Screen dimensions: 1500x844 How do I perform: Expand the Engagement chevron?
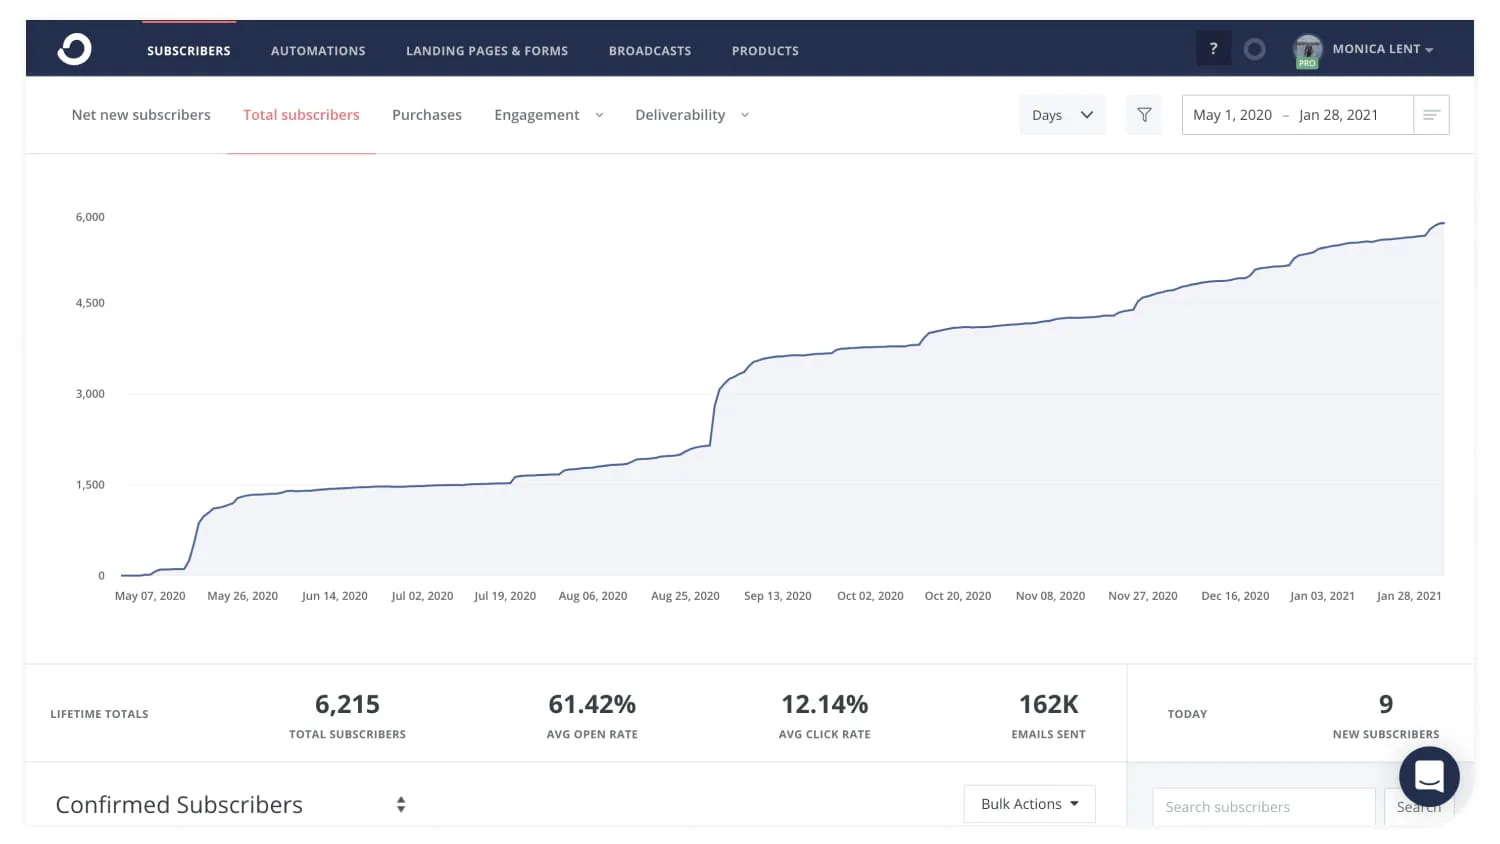pos(599,115)
